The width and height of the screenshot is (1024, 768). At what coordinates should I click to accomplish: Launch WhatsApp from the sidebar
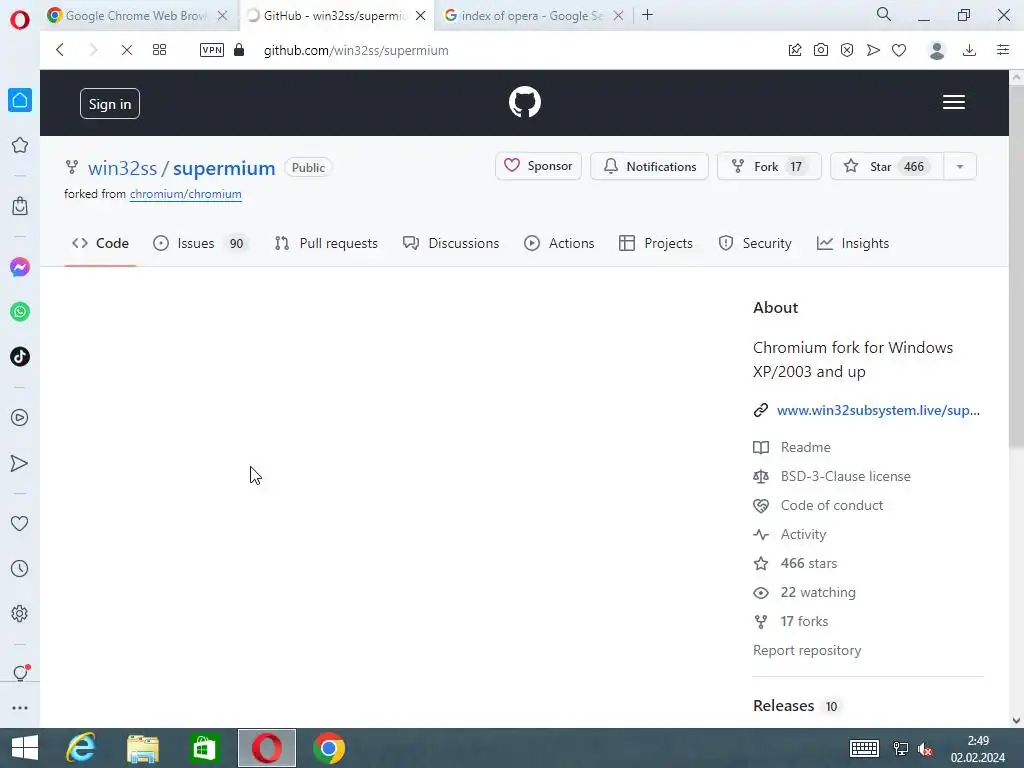pos(20,312)
